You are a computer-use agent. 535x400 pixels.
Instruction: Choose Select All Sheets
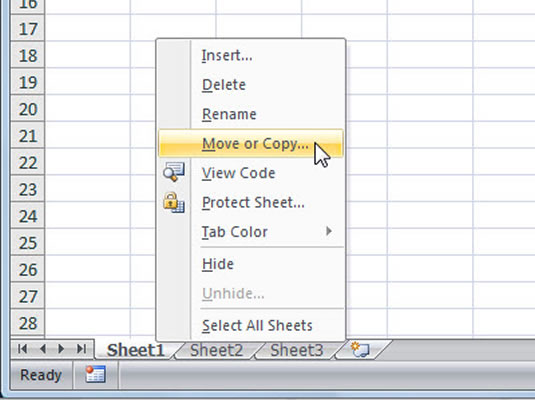251,325
